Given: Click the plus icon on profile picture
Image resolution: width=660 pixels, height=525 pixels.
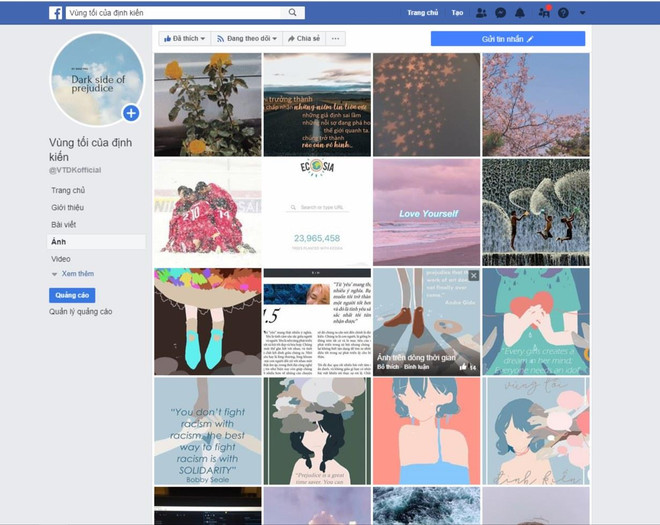Looking at the screenshot, I should [131, 113].
